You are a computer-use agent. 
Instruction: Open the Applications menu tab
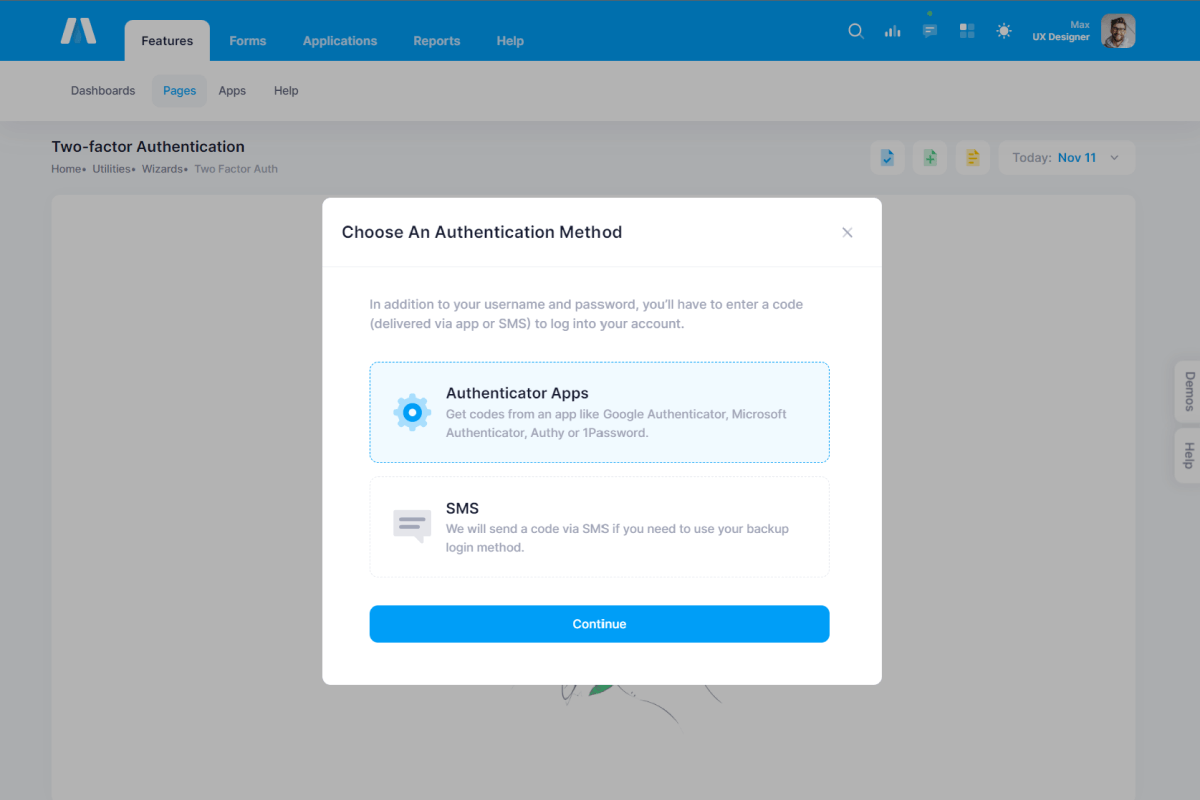[340, 41]
